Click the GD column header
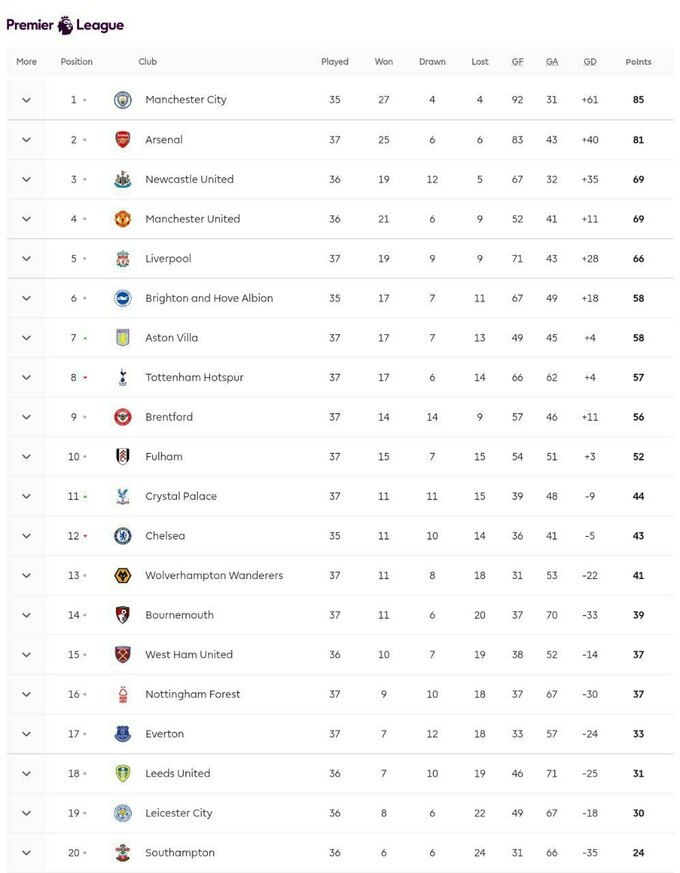 coord(590,62)
